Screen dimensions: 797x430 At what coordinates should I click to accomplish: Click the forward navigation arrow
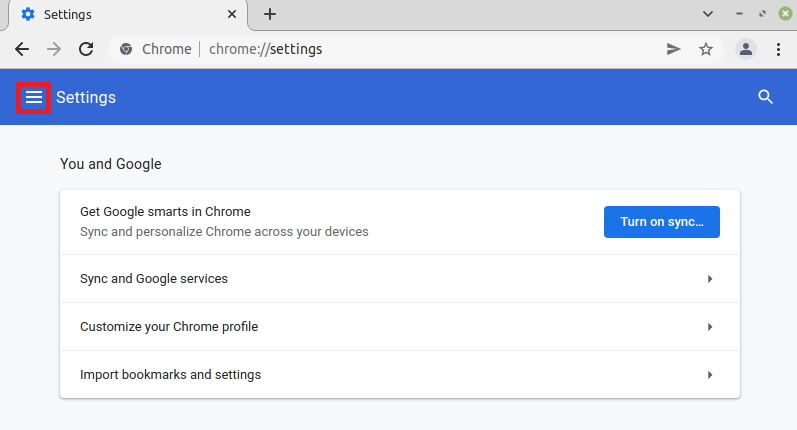click(54, 49)
